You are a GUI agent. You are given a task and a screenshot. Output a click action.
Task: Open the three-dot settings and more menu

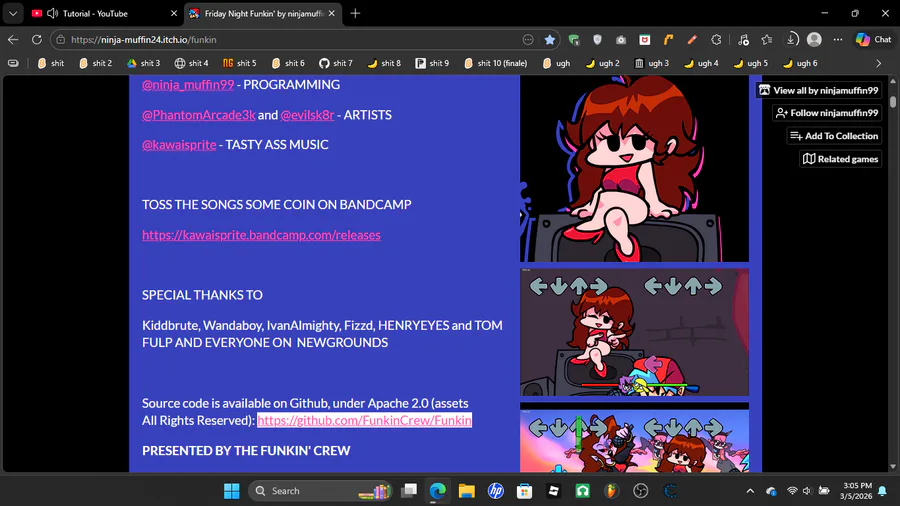pyautogui.click(x=838, y=40)
